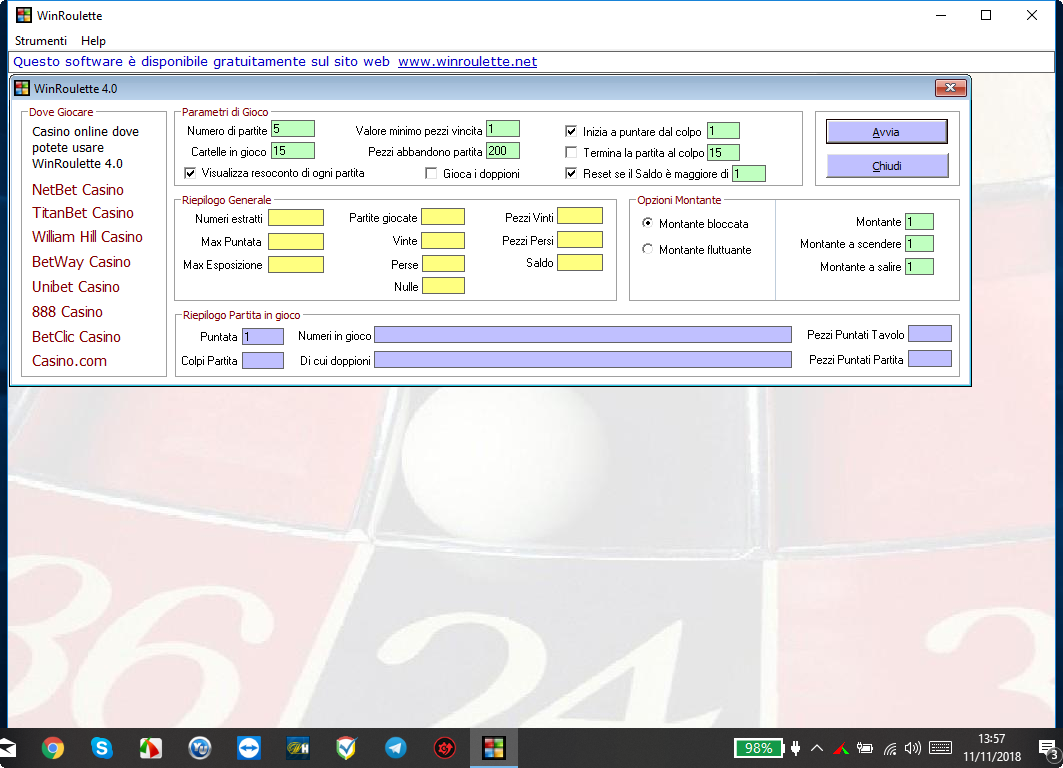Click the 'Inizia a puntare dal colpo' value field

tap(723, 131)
